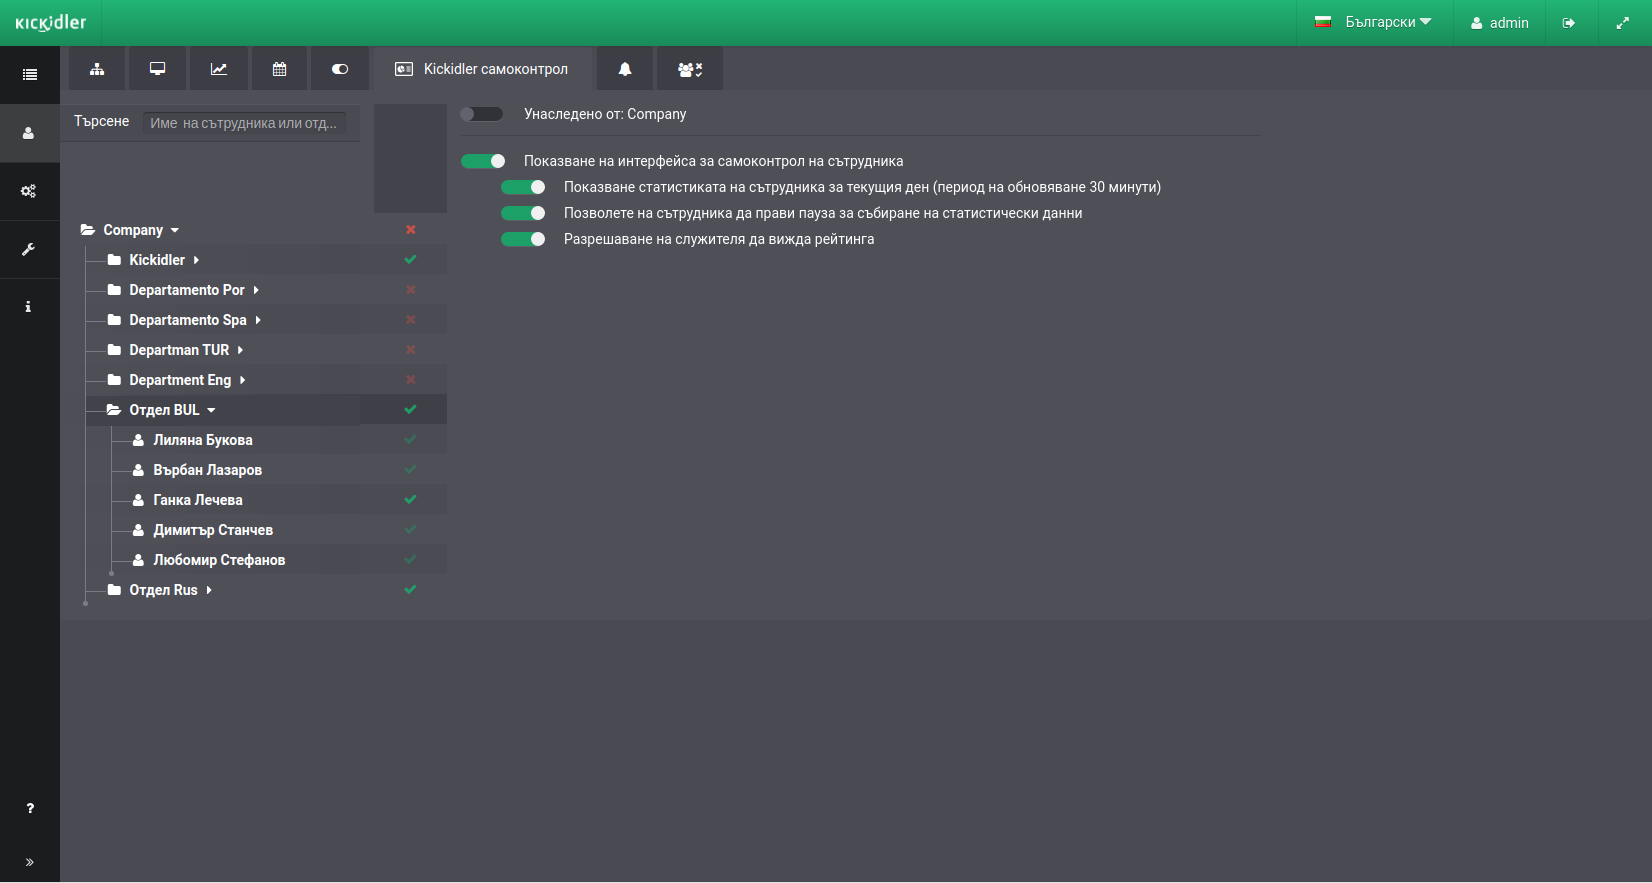The image size is (1652, 883).
Task: Toggle the inherited from Company switch
Action: pyautogui.click(x=482, y=114)
